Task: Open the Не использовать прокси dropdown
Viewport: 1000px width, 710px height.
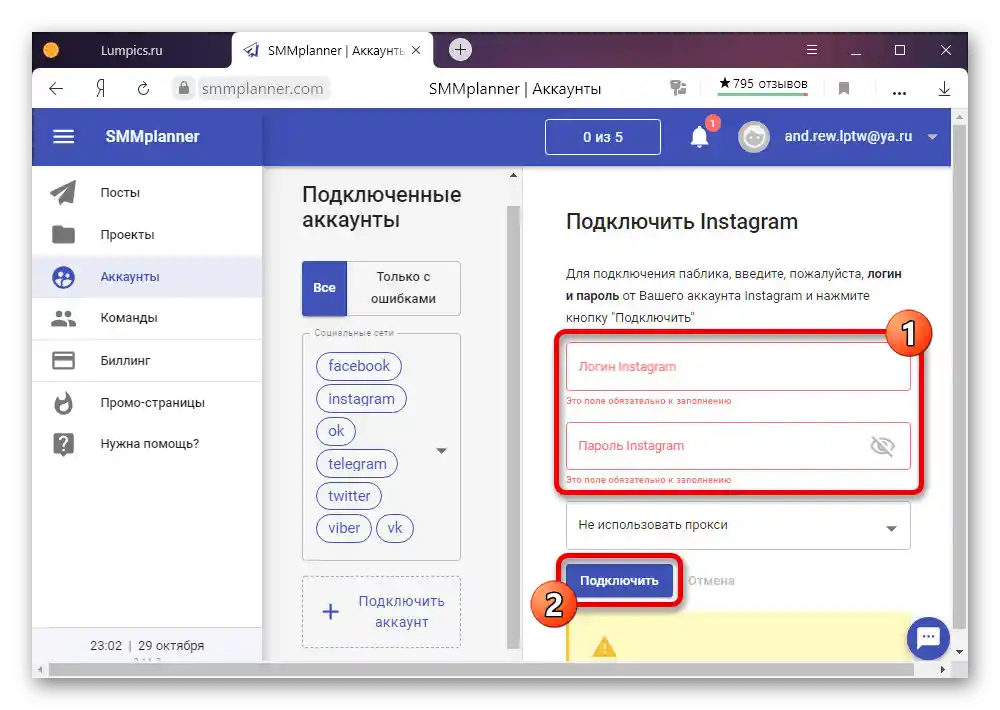Action: point(737,525)
